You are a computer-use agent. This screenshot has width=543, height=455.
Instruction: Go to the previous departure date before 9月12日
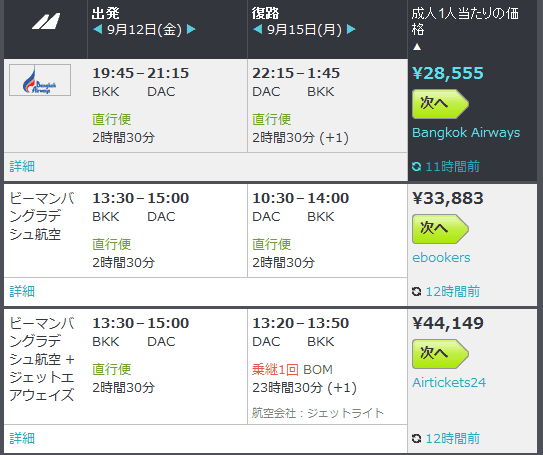97,29
